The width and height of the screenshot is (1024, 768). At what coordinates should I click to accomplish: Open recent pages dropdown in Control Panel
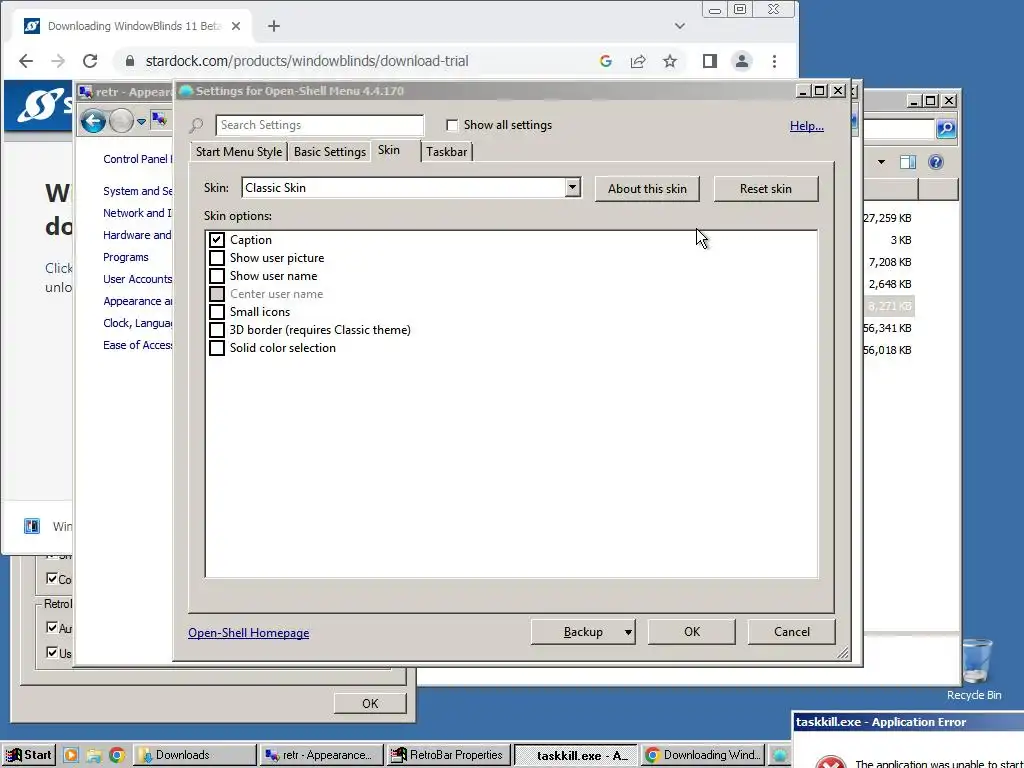tap(141, 121)
